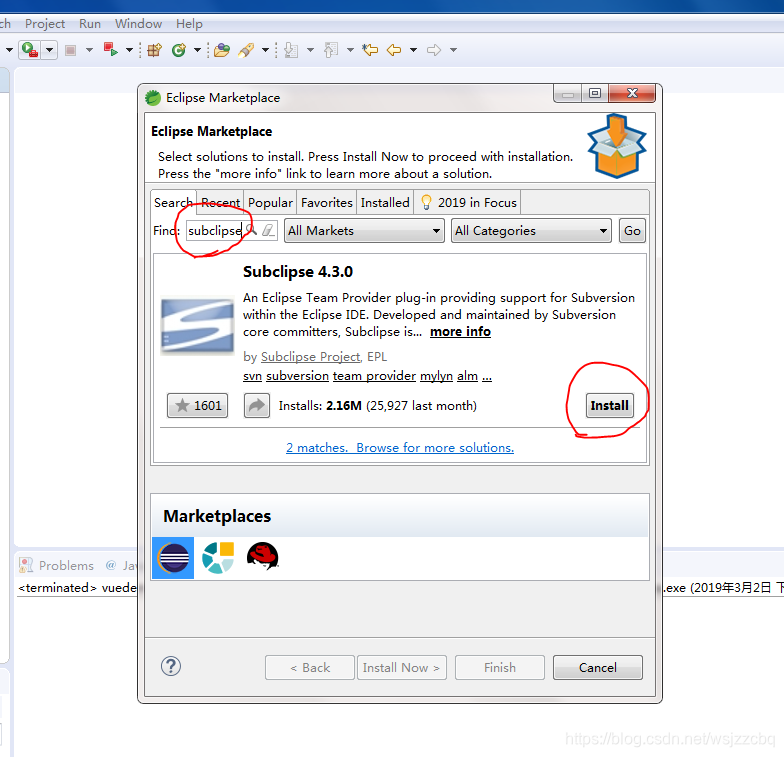Screen dimensions: 784x757
Task: Select the Search tab in Marketplace
Action: 173,202
